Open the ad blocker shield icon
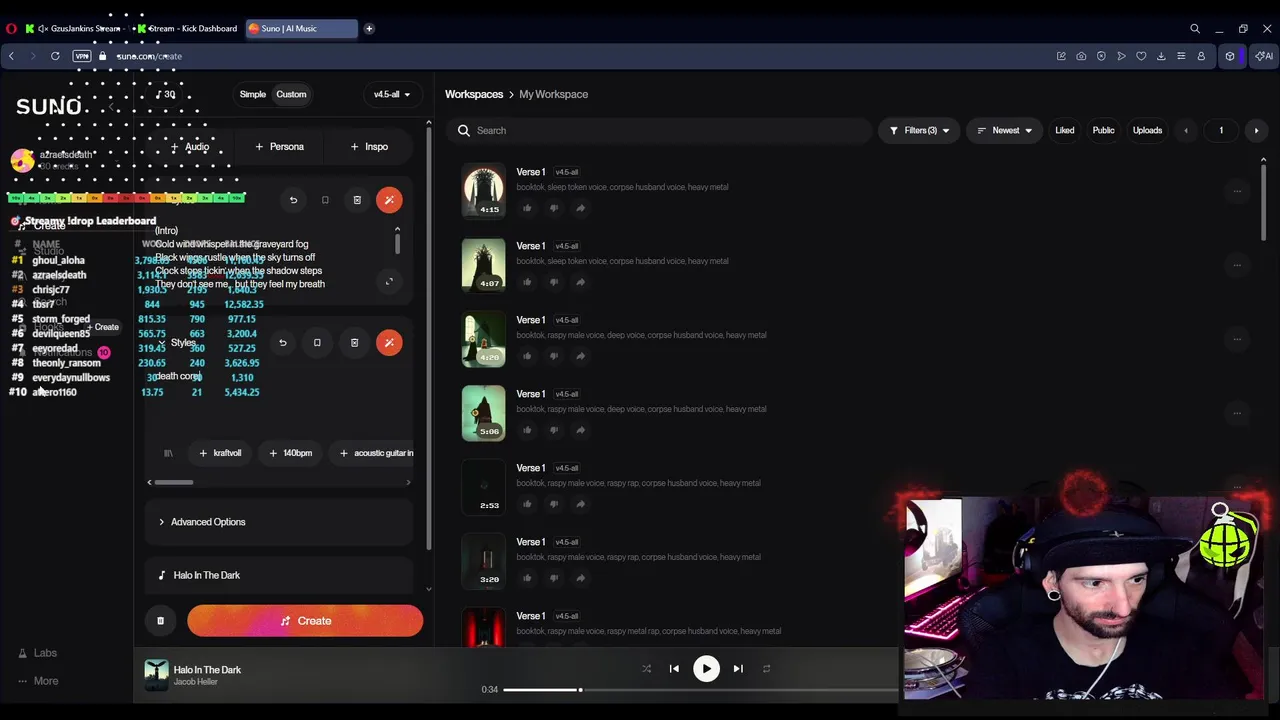 [1101, 56]
